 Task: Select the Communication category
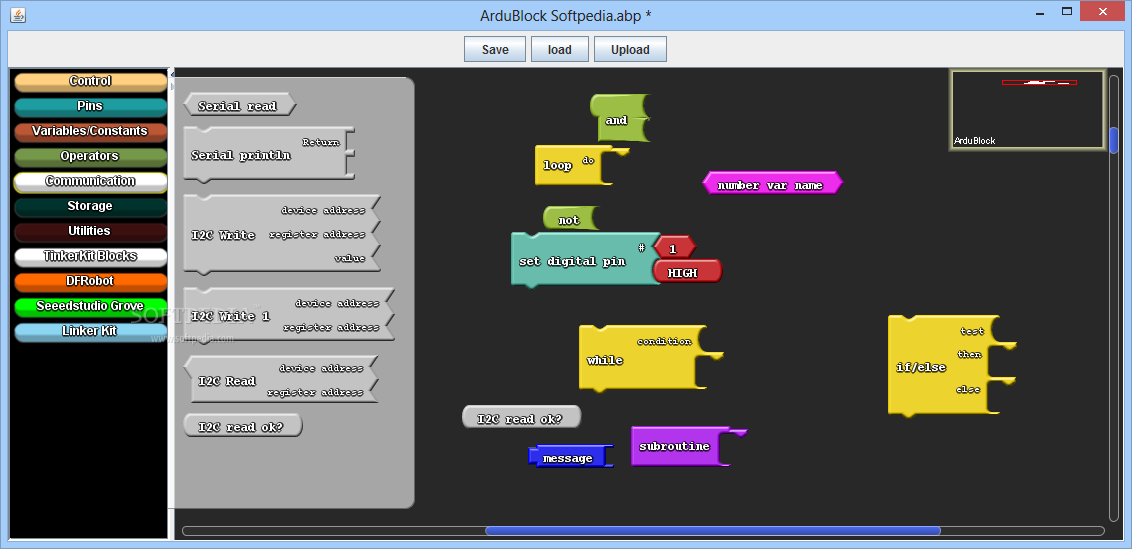click(90, 181)
